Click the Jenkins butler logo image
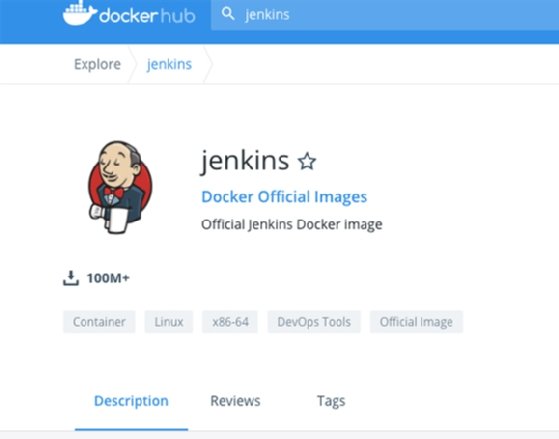This screenshot has width=559, height=439. click(x=120, y=187)
